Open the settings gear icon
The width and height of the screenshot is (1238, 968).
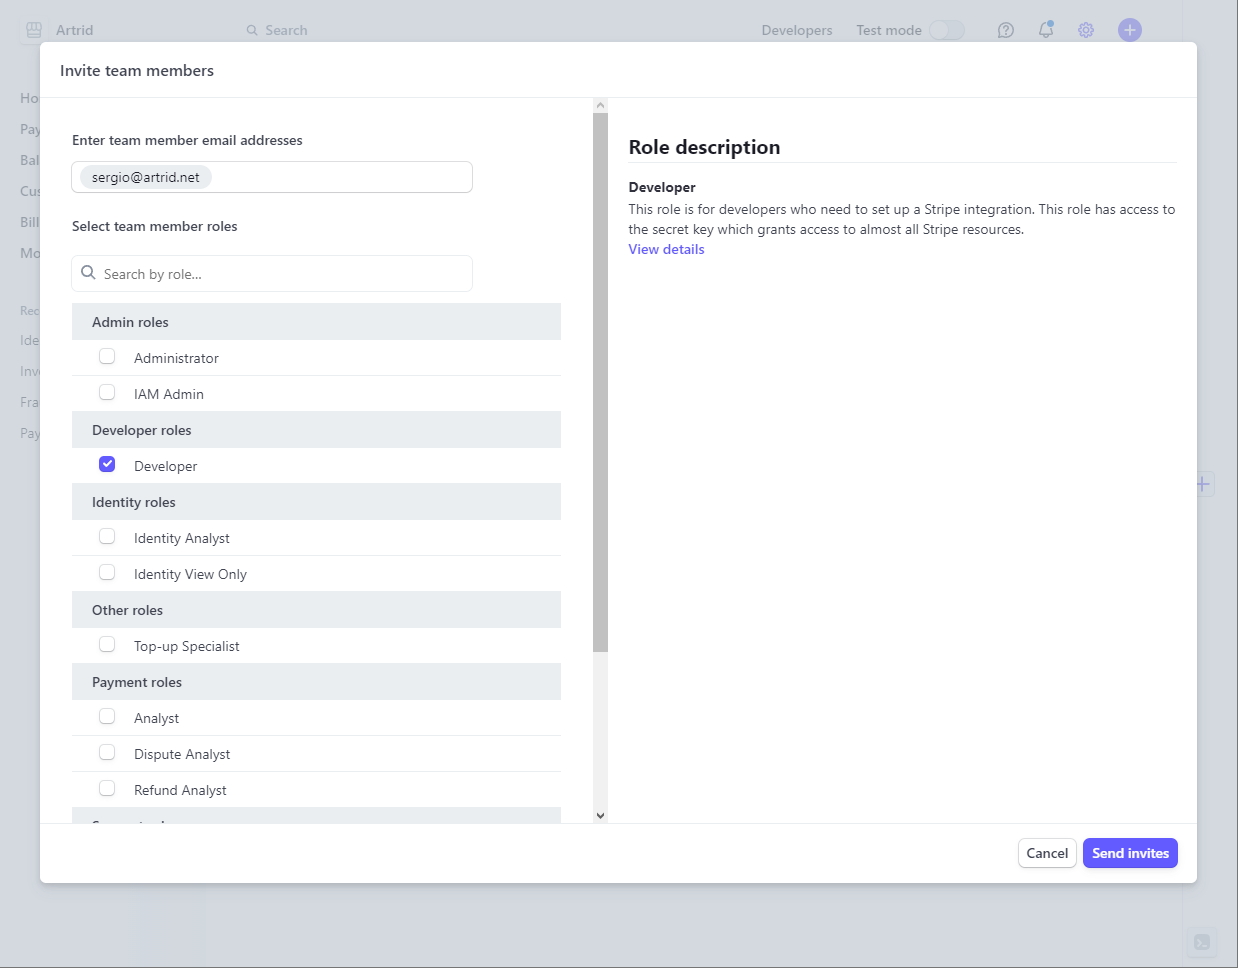(x=1086, y=30)
